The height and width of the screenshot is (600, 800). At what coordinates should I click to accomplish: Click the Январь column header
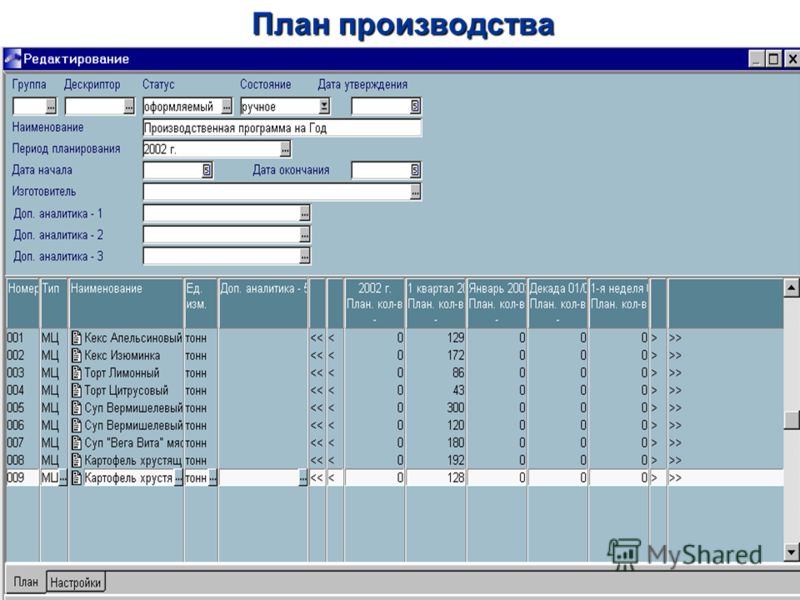coord(496,303)
